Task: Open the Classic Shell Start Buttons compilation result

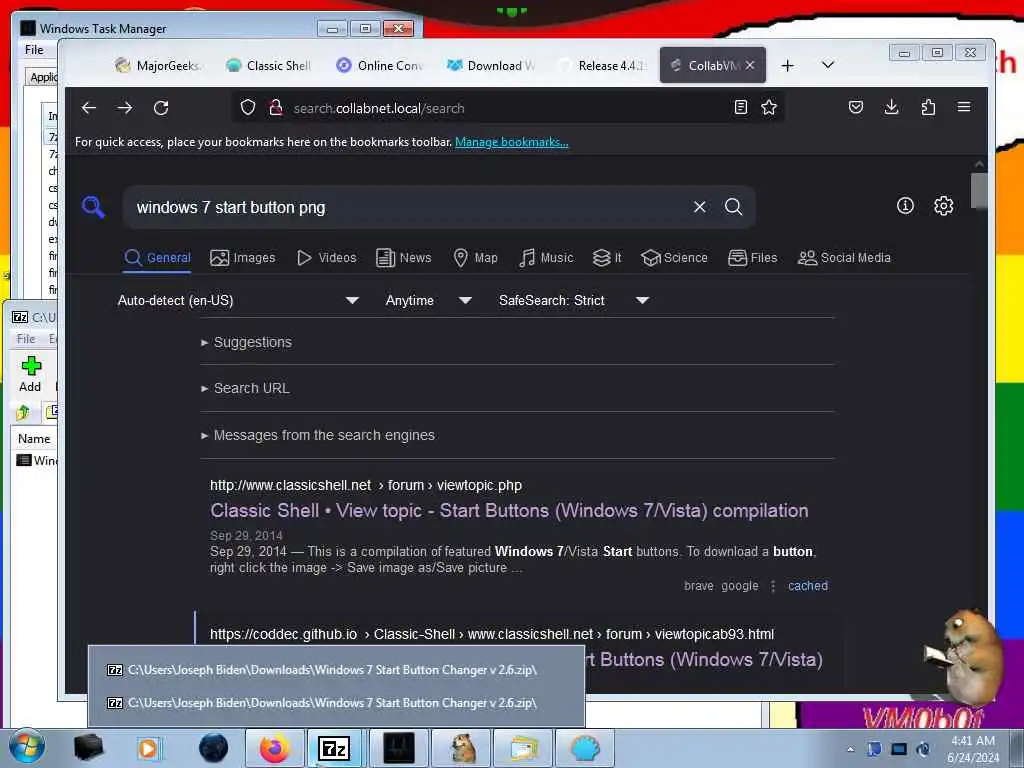Action: click(509, 511)
